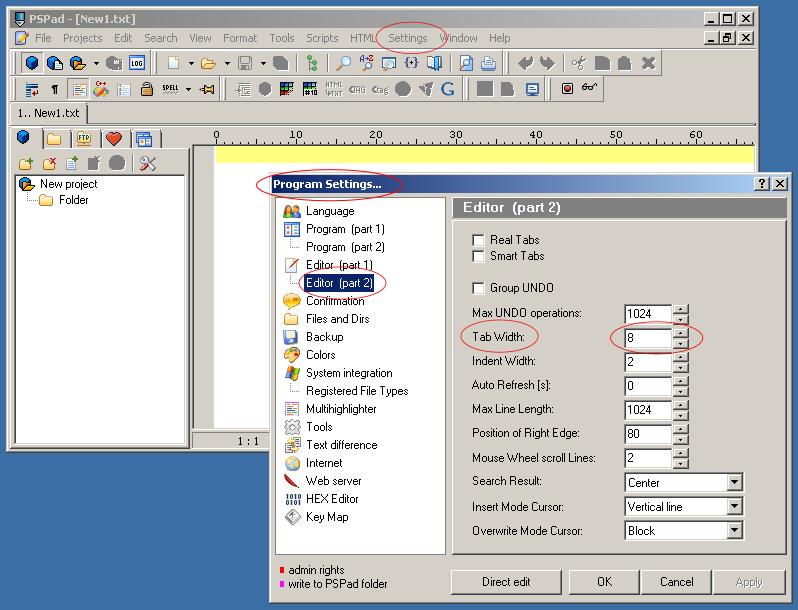Click the Direct edit button
The image size is (798, 610).
point(506,582)
